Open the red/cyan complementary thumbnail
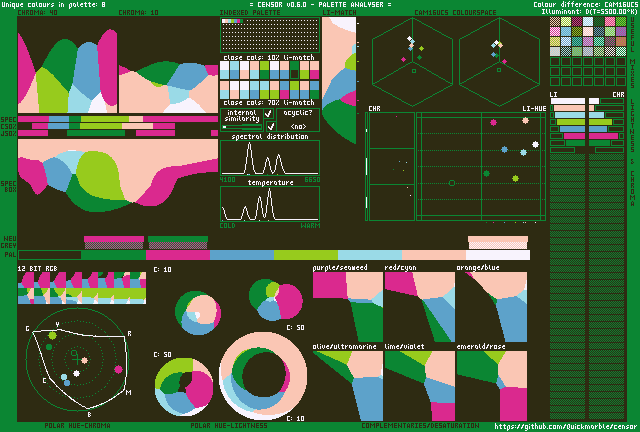640x432 pixels. point(420,307)
